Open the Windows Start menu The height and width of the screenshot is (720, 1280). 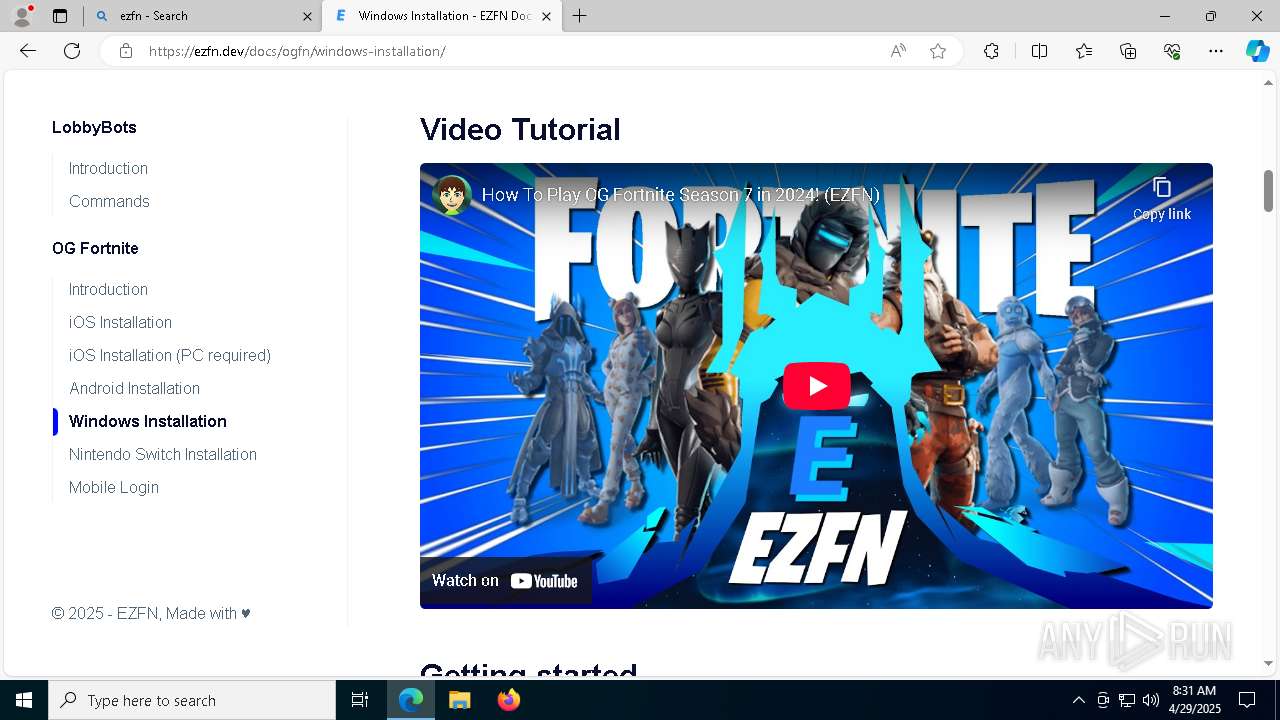click(x=24, y=700)
